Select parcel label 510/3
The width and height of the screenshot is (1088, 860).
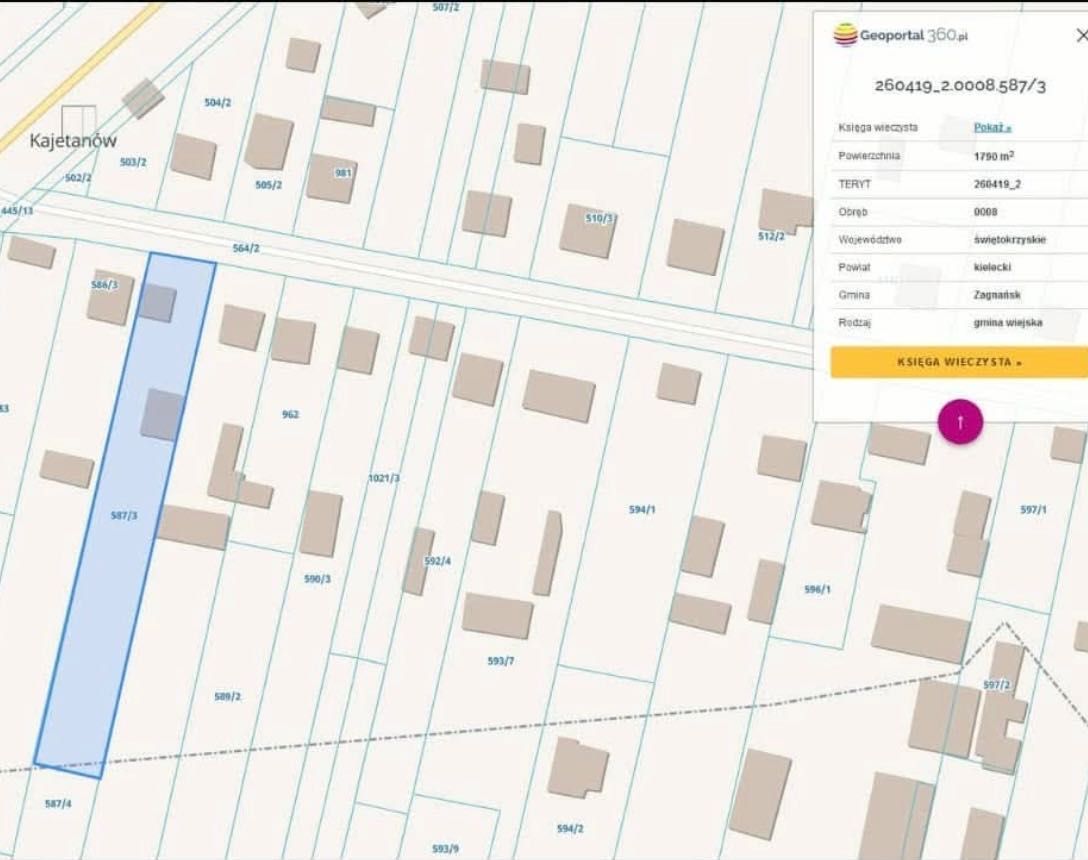(600, 218)
